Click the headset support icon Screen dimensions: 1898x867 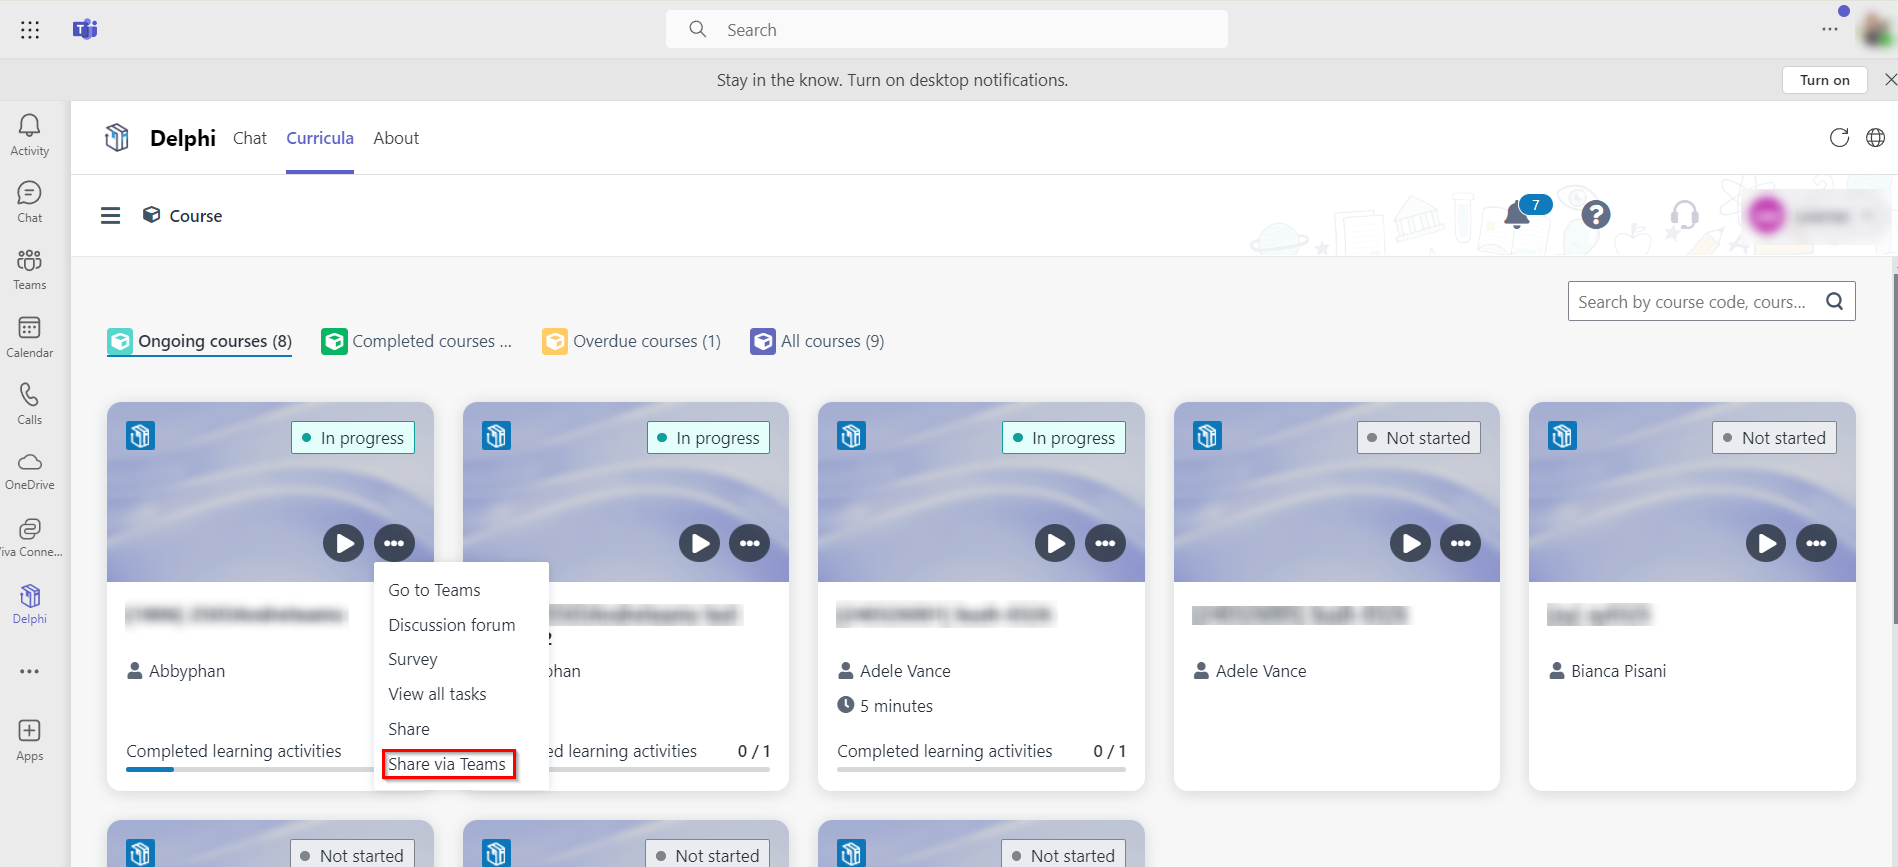[x=1685, y=215]
